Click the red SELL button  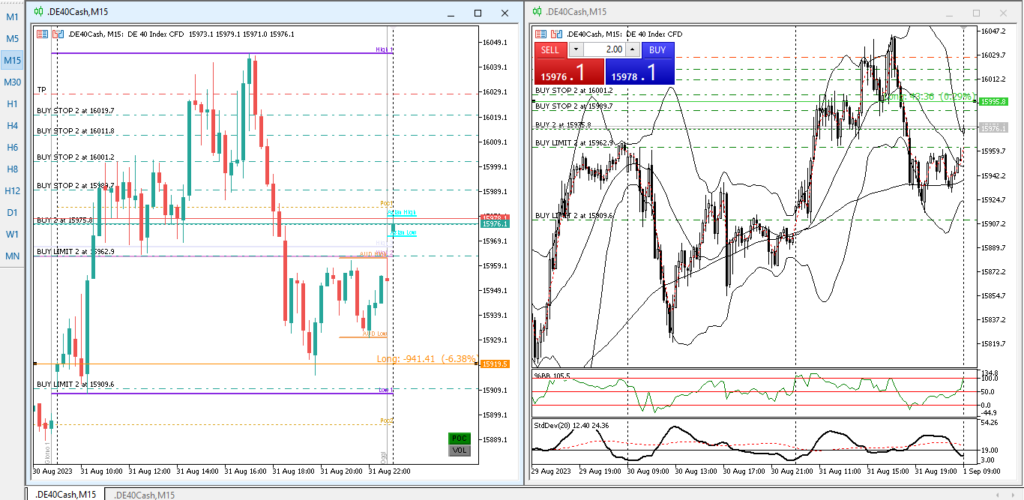tap(551, 50)
